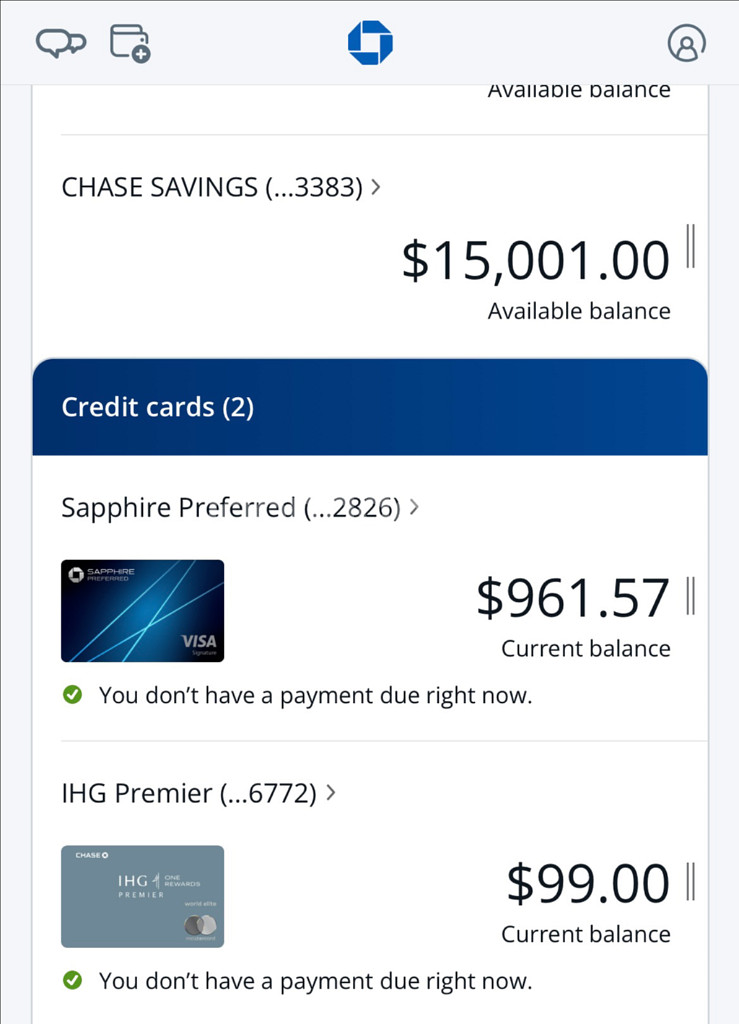Open the chat support icon
739x1024 pixels.
tap(61, 43)
